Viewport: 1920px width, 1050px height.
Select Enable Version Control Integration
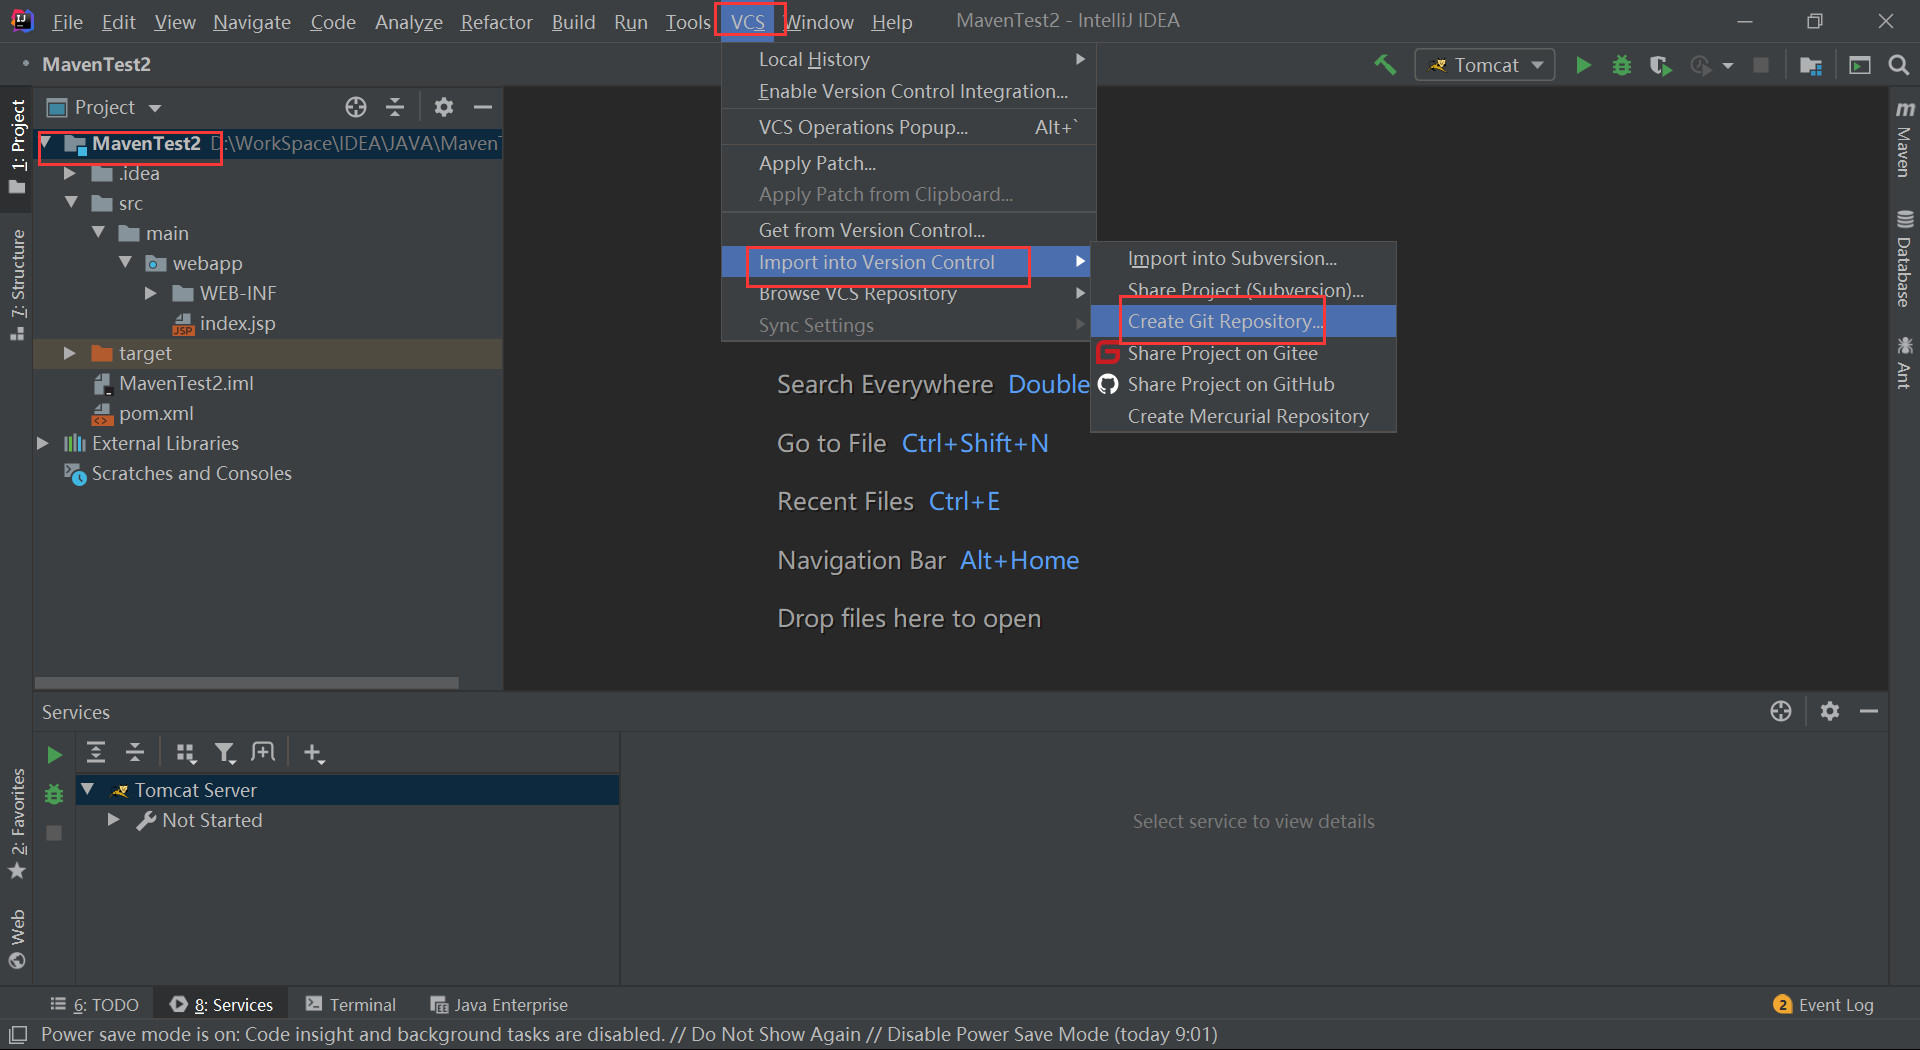coord(909,91)
